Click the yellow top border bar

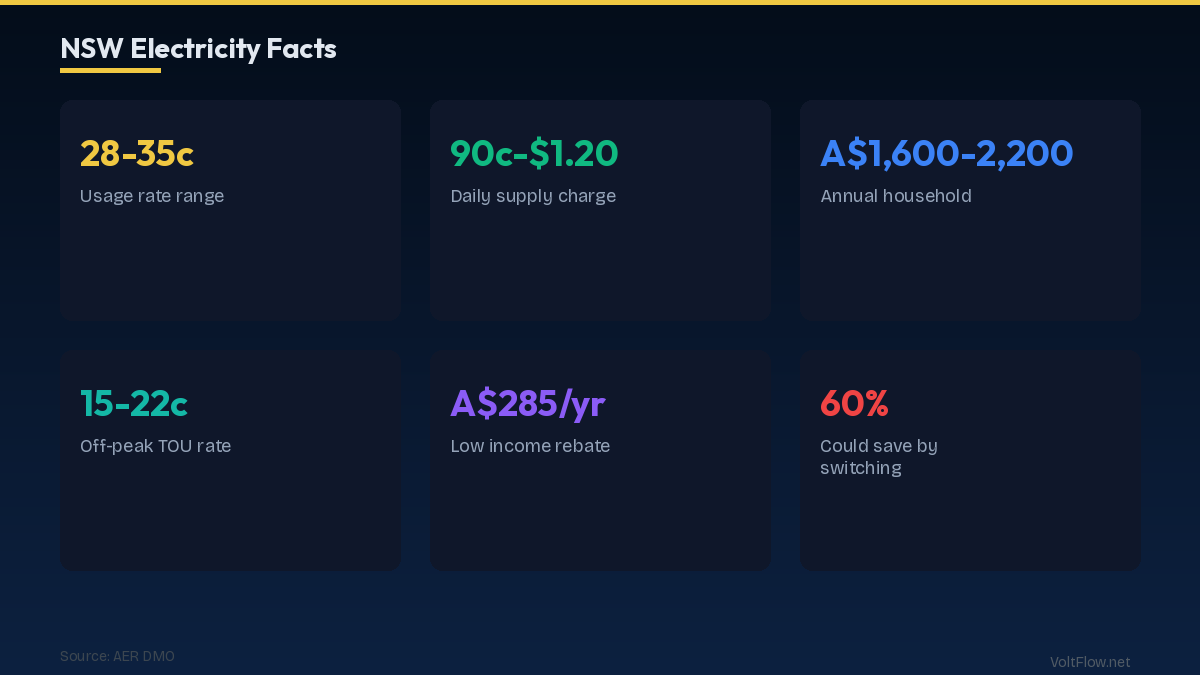pos(600,3)
